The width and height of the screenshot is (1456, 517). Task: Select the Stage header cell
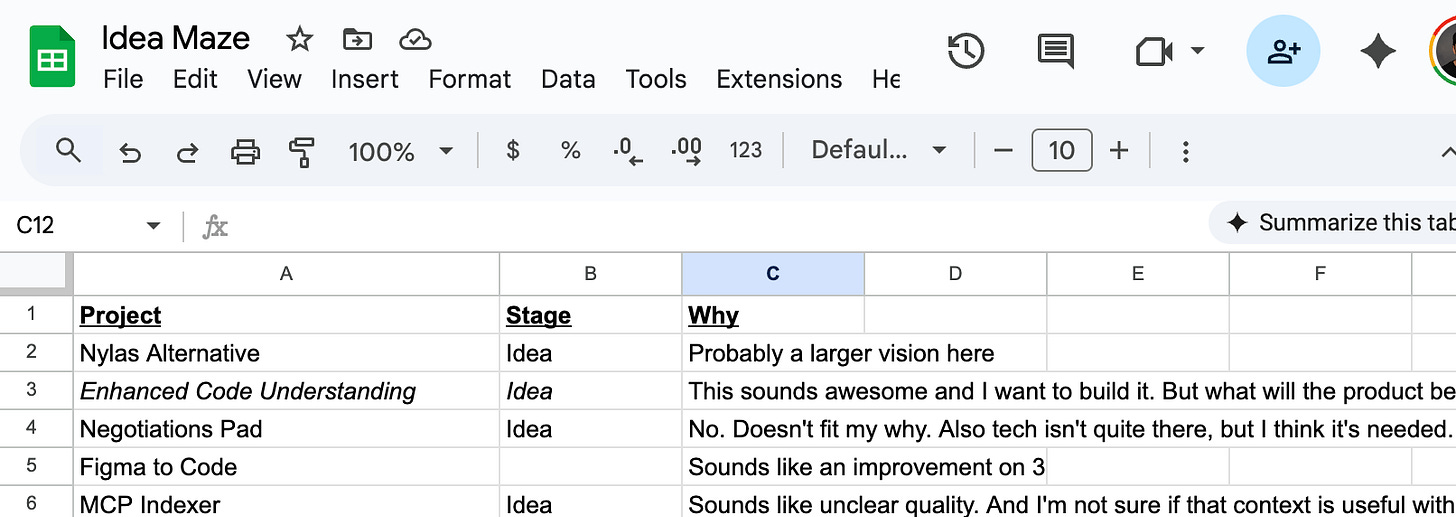point(590,315)
